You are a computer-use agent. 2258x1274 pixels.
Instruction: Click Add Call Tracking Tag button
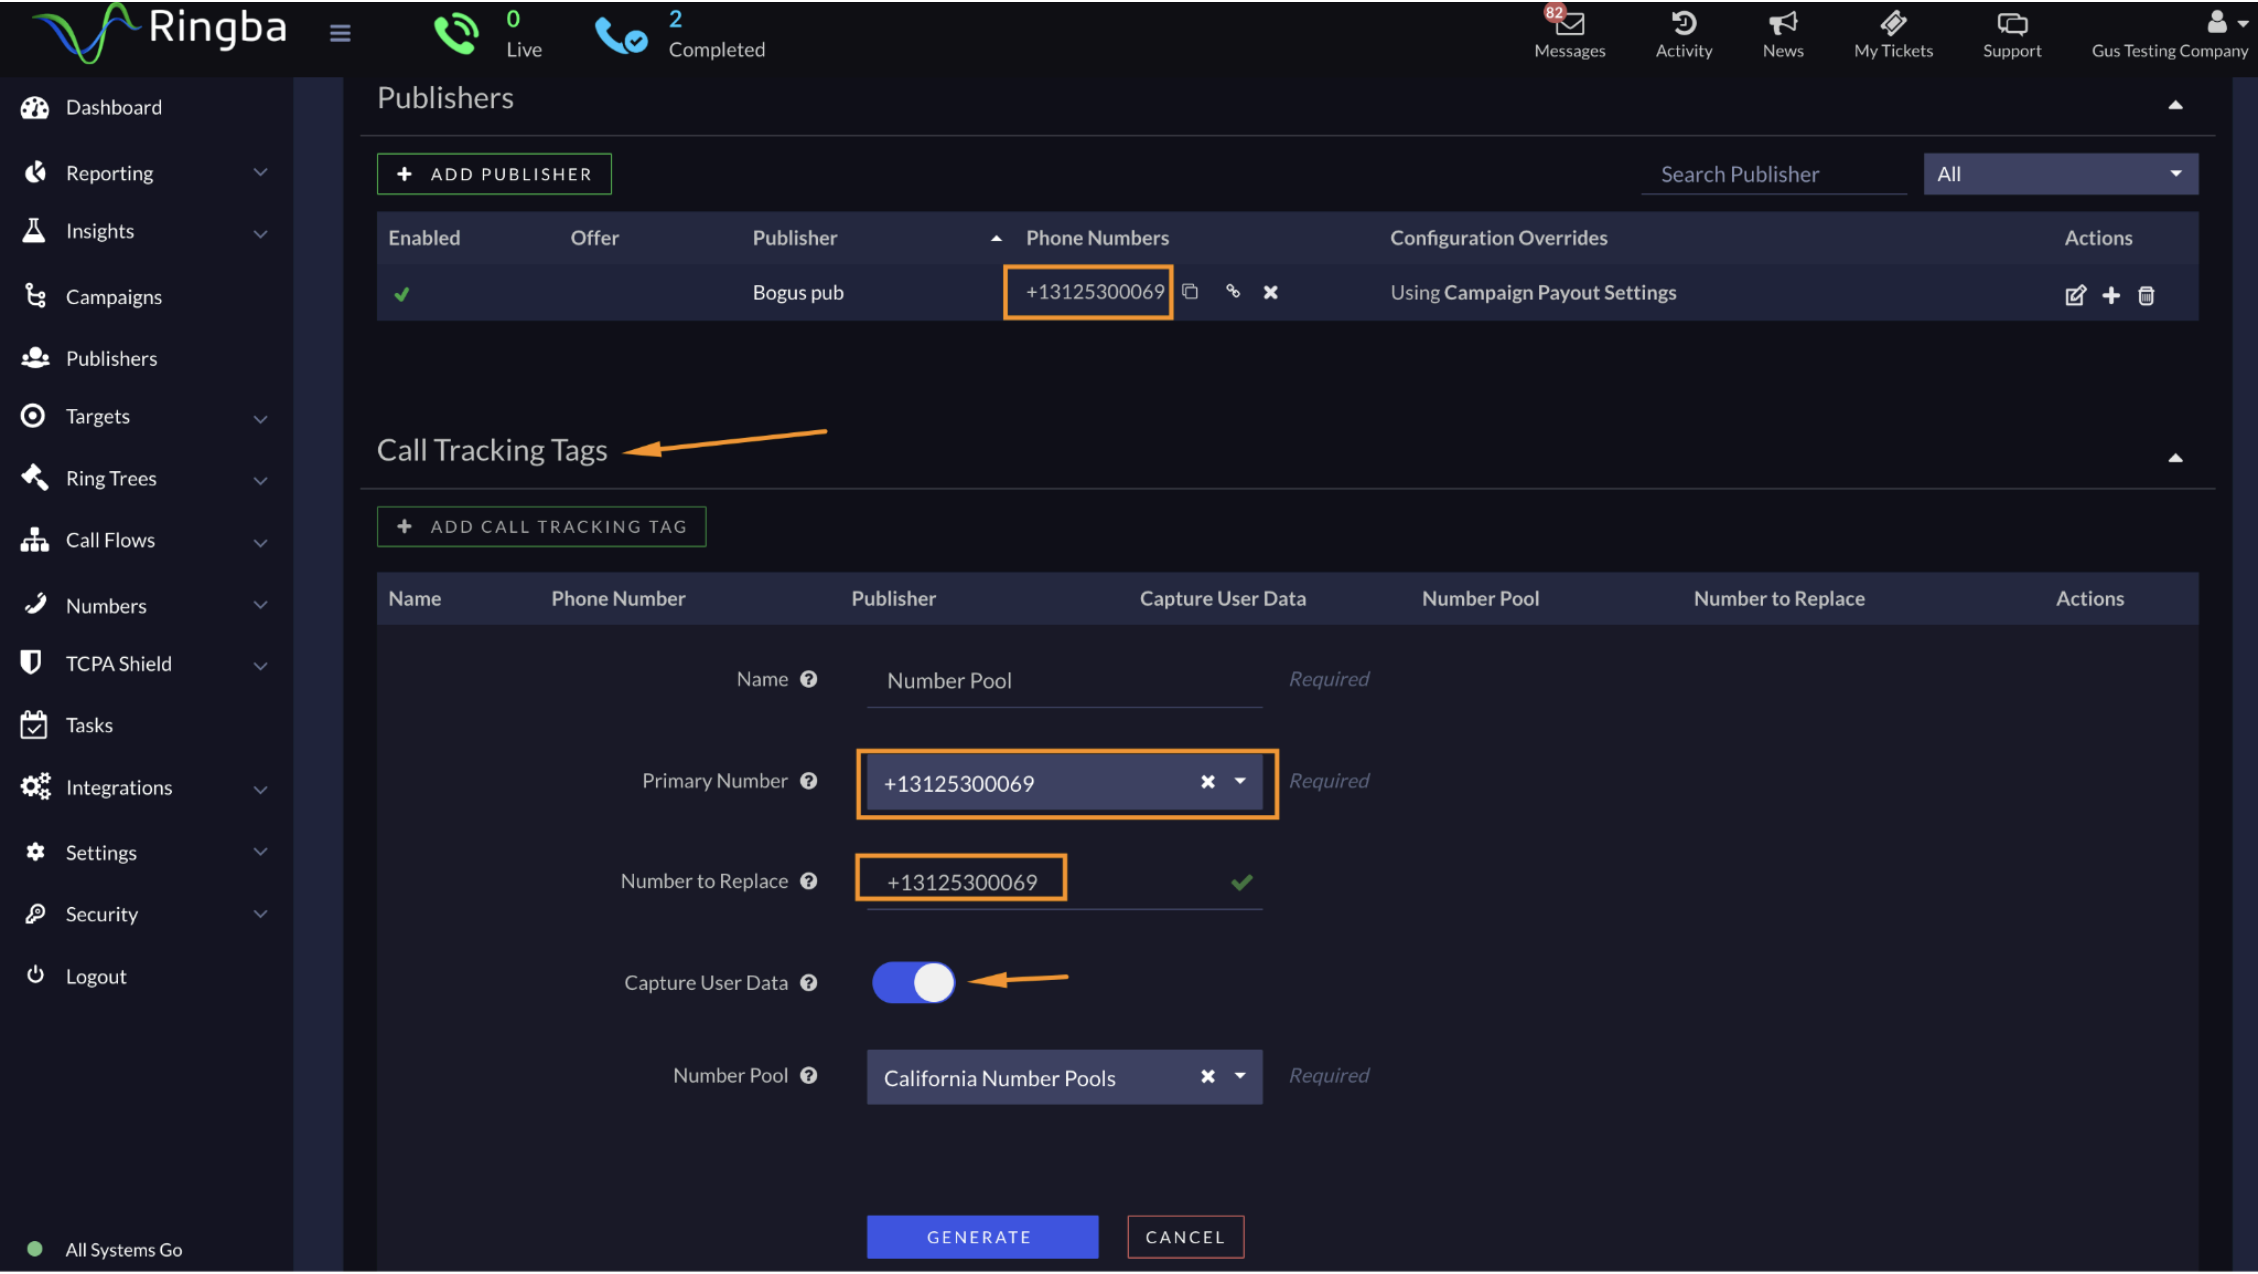click(541, 527)
